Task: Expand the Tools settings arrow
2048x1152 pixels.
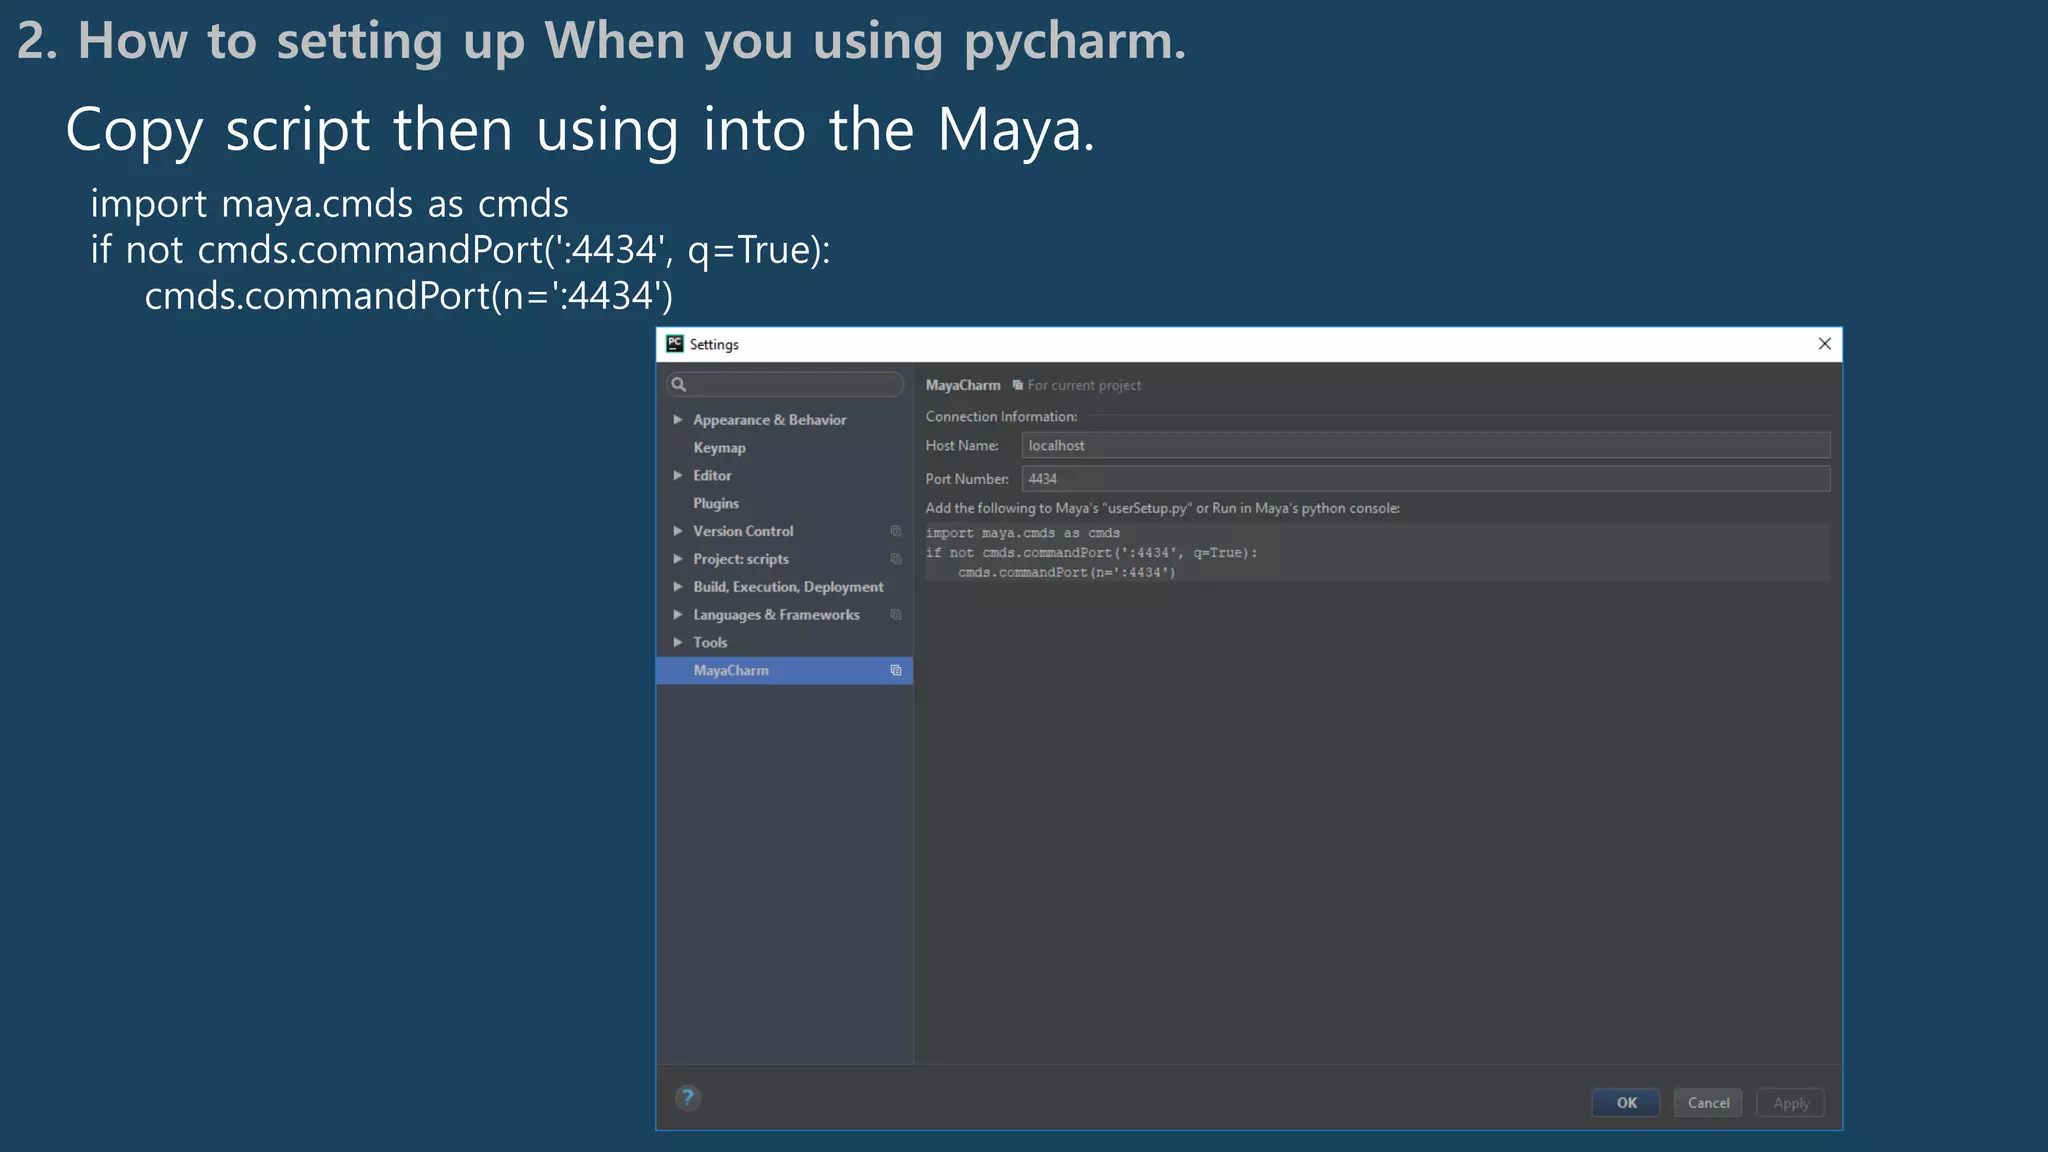Action: pos(678,642)
